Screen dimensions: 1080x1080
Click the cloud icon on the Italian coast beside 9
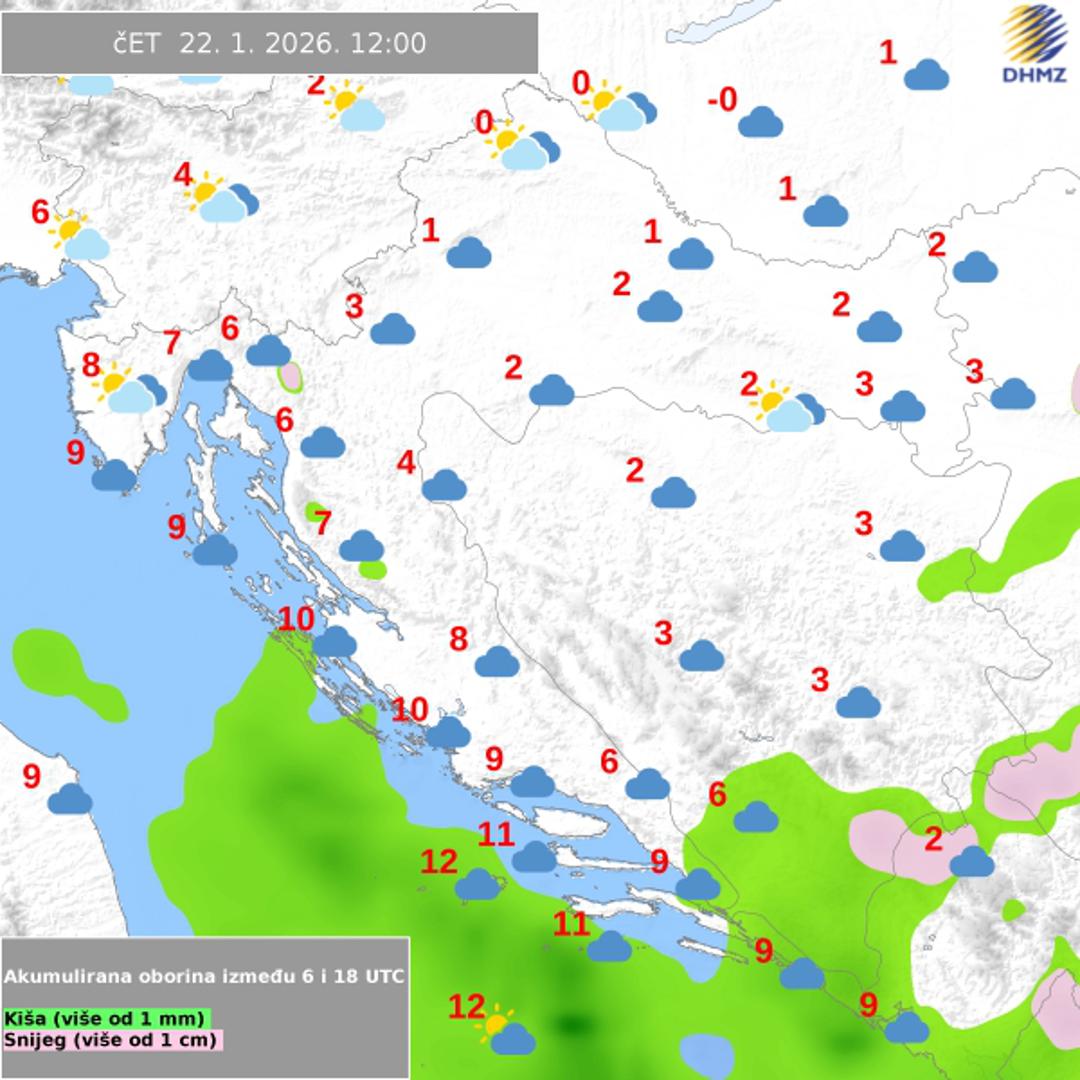[x=70, y=799]
